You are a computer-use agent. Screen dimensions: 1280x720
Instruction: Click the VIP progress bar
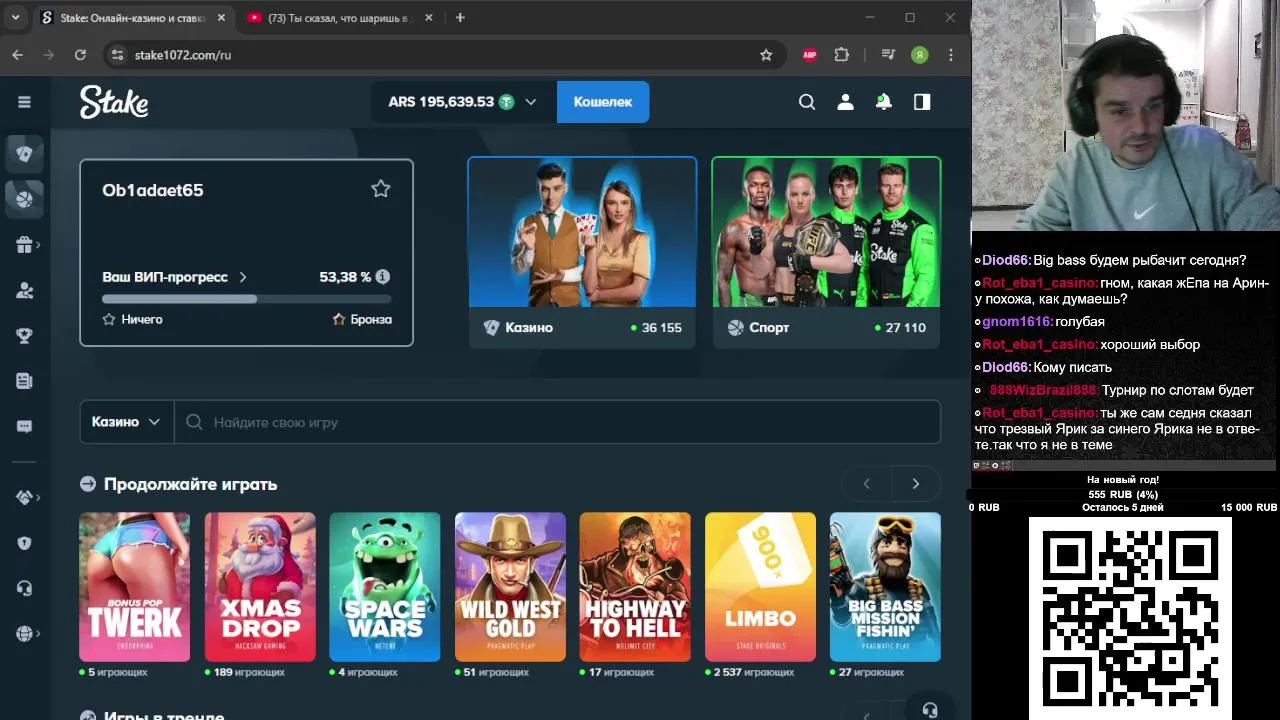pyautogui.click(x=246, y=299)
